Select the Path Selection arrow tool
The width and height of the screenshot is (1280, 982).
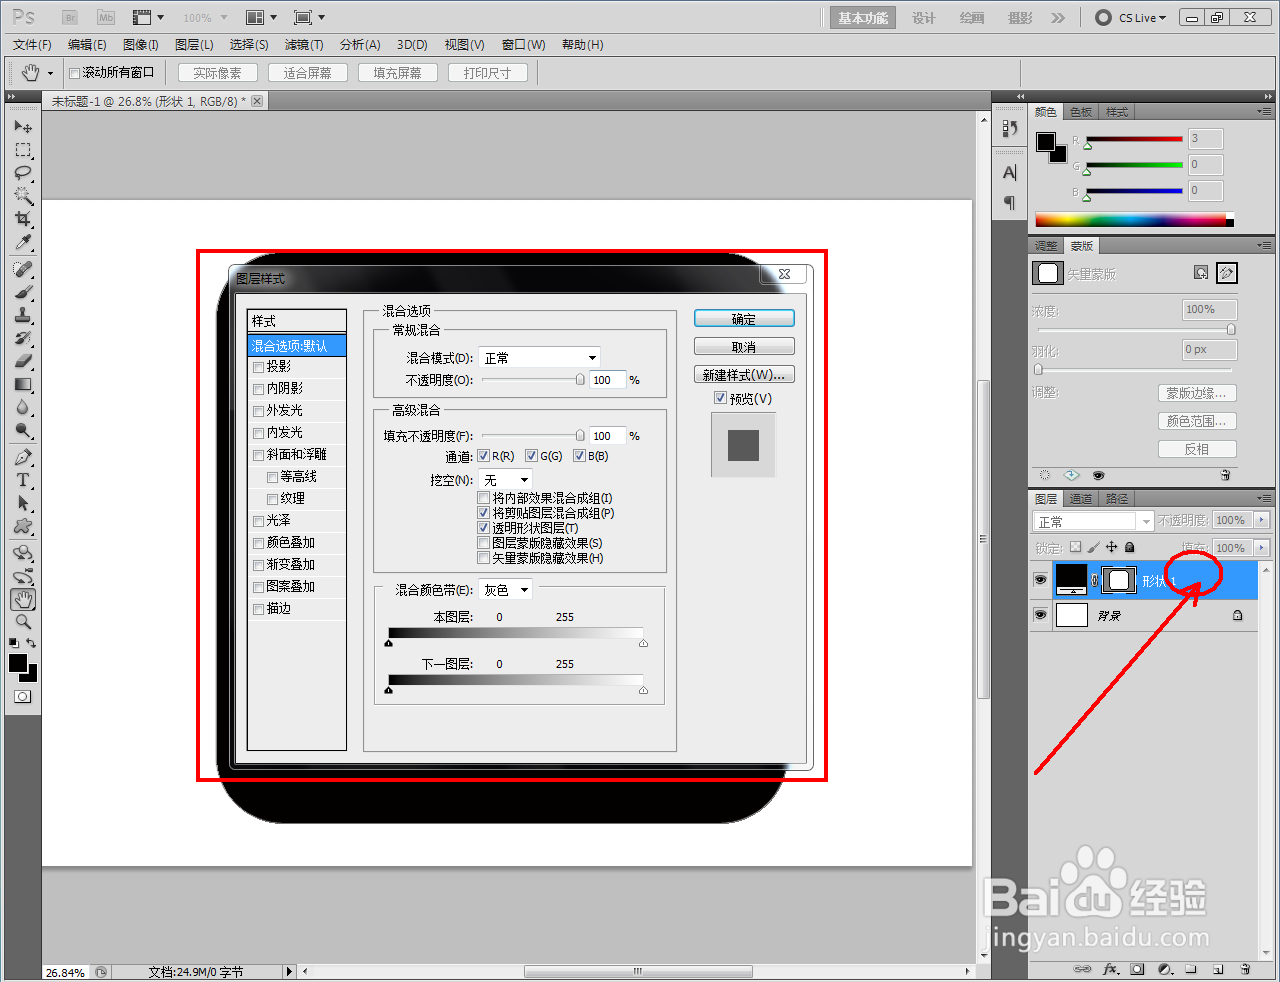point(23,504)
